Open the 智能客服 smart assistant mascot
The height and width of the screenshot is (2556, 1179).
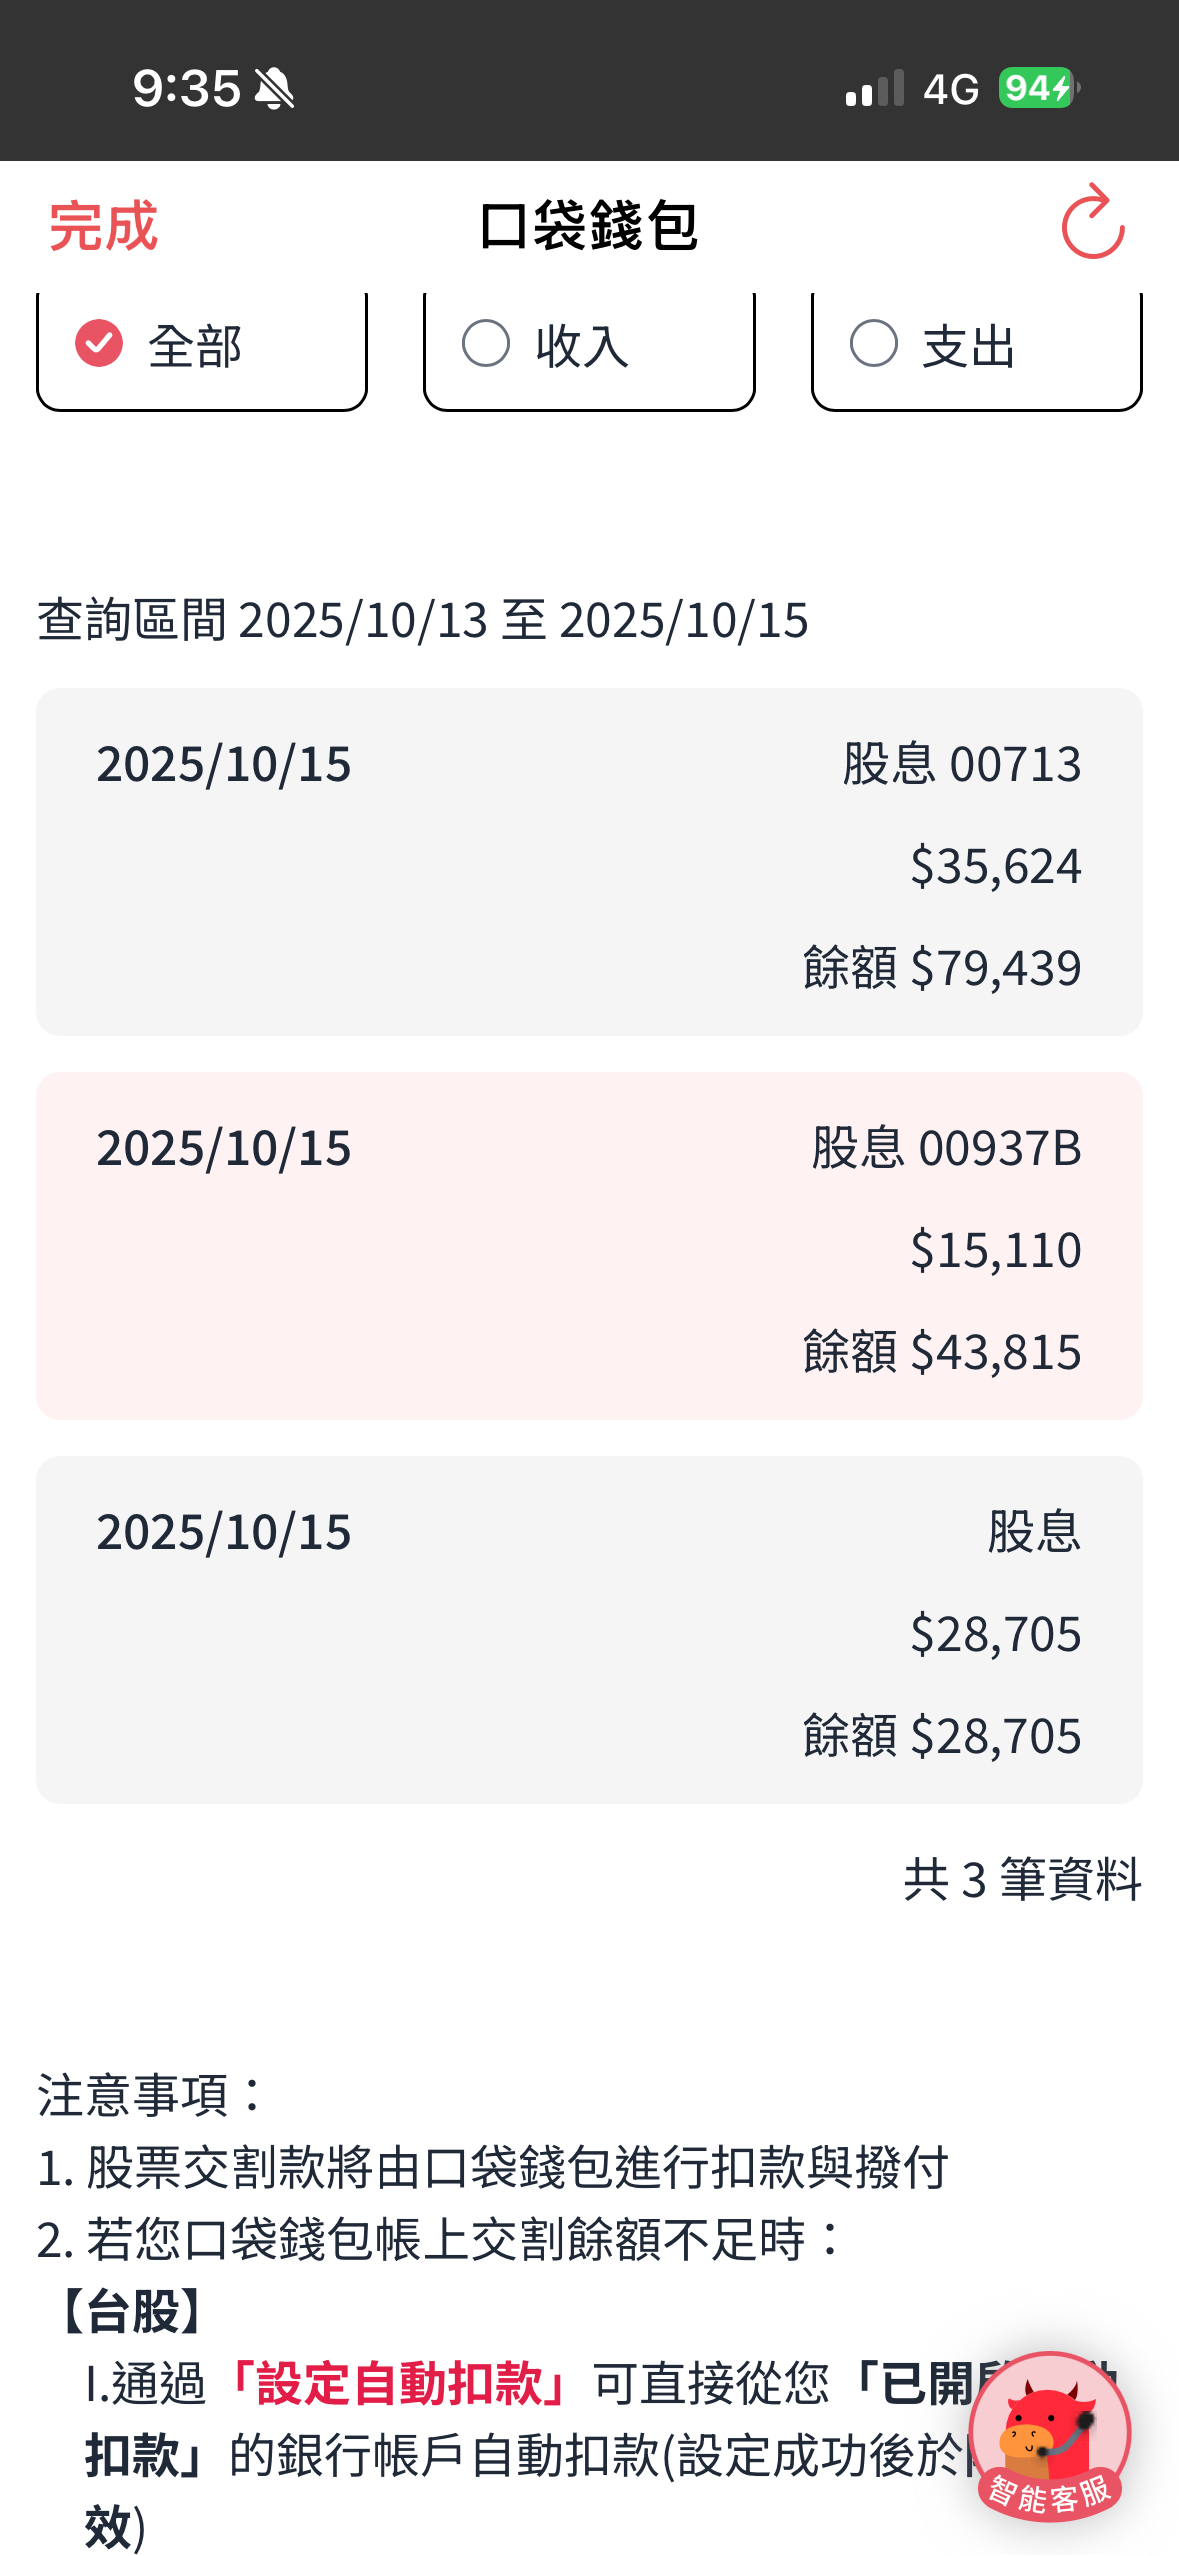1049,2436
